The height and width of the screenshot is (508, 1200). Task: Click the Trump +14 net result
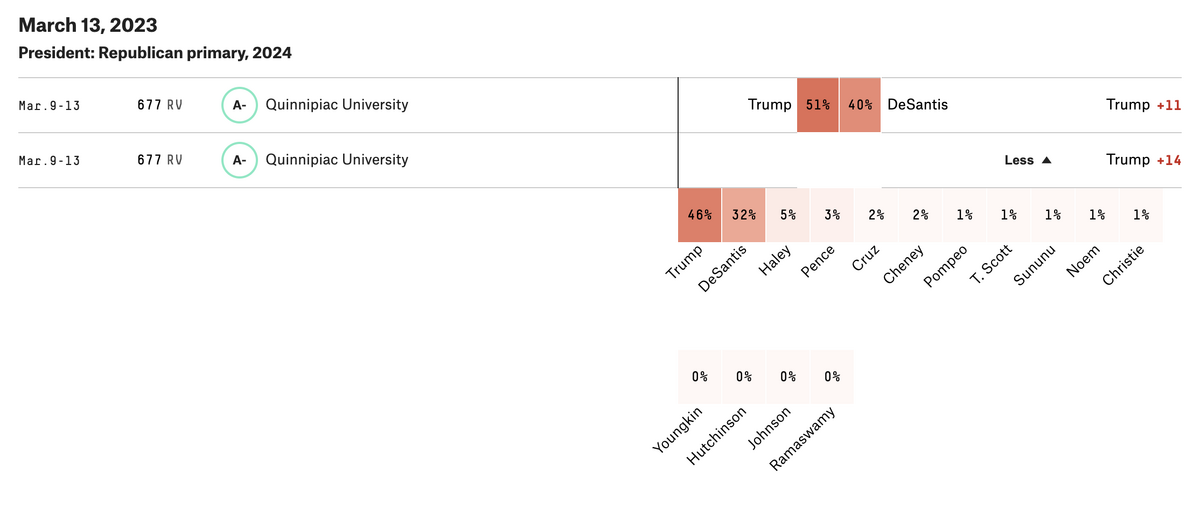(1143, 160)
